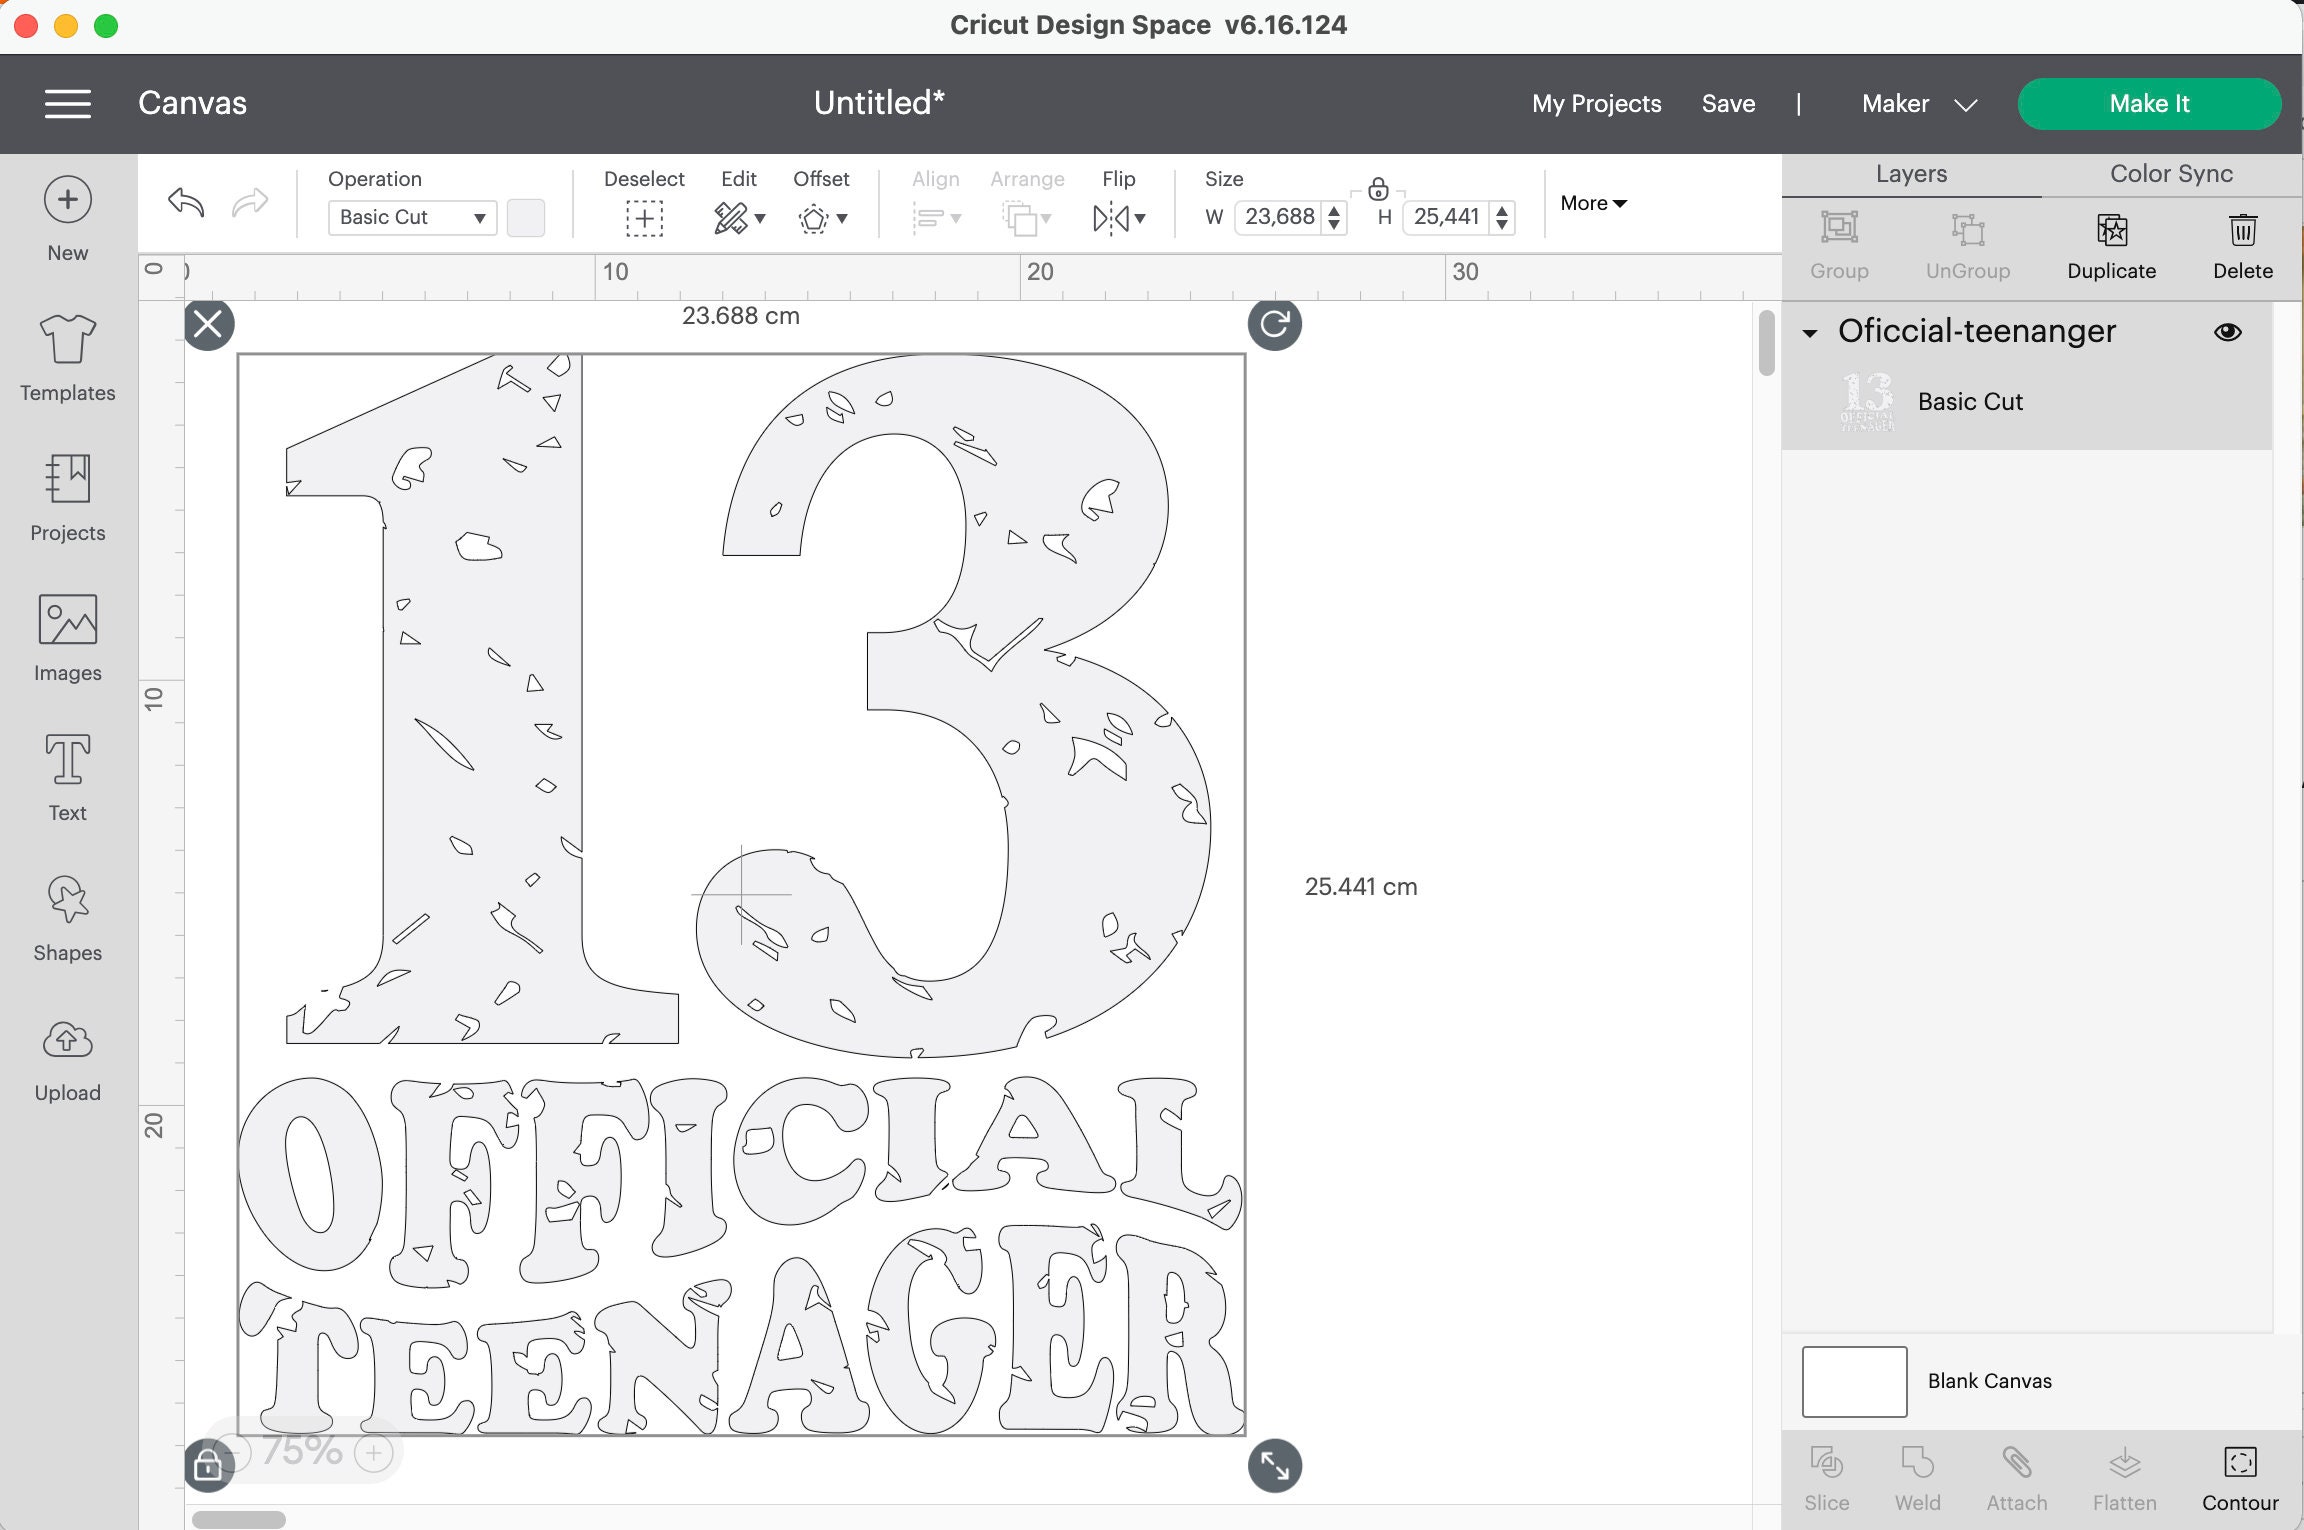Open the Text tool
This screenshot has width=2304, height=1530.
[66, 775]
